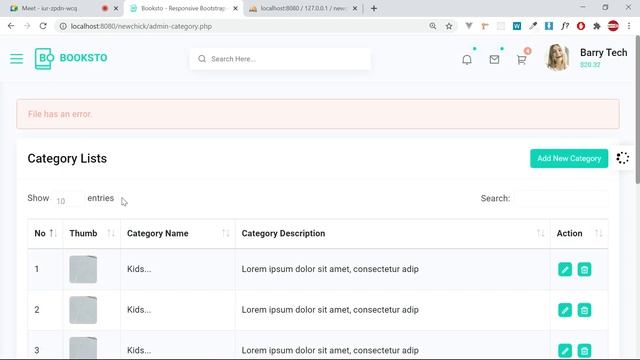Viewport: 640px width, 360px height.
Task: Focus the Search Here field
Action: (x=280, y=59)
